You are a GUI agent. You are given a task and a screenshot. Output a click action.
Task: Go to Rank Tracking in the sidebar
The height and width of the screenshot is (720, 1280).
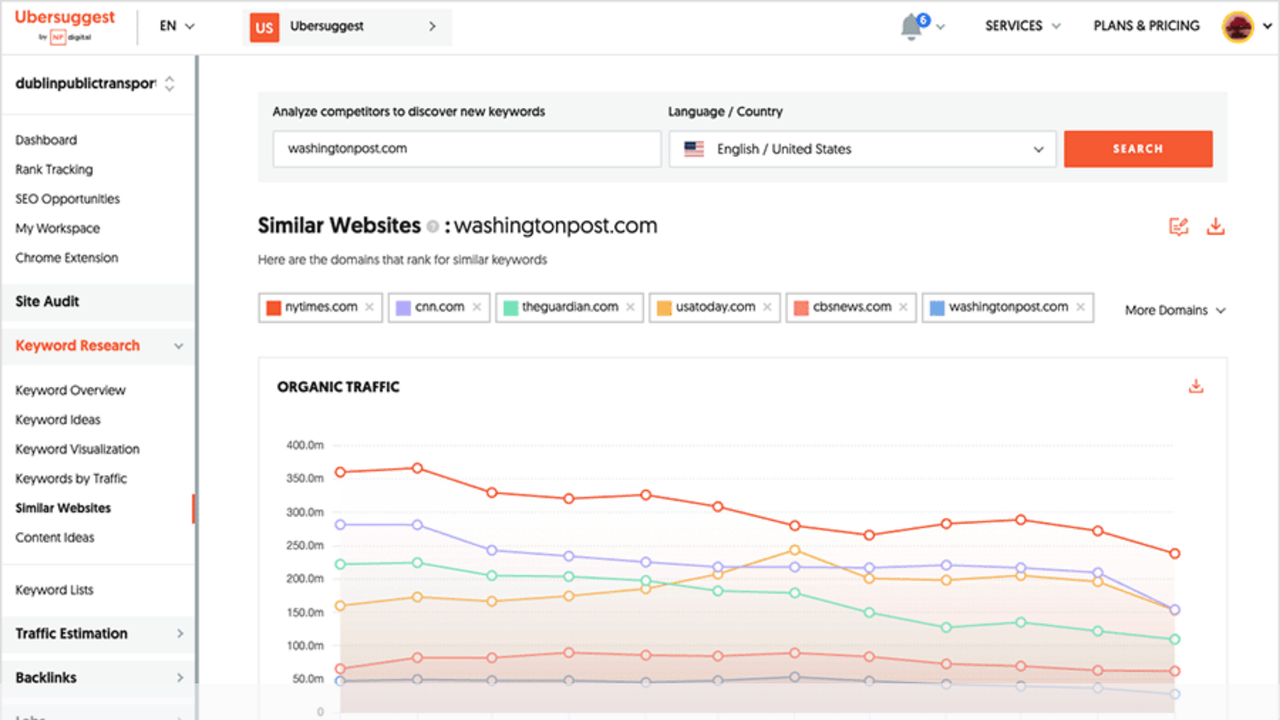coord(54,169)
